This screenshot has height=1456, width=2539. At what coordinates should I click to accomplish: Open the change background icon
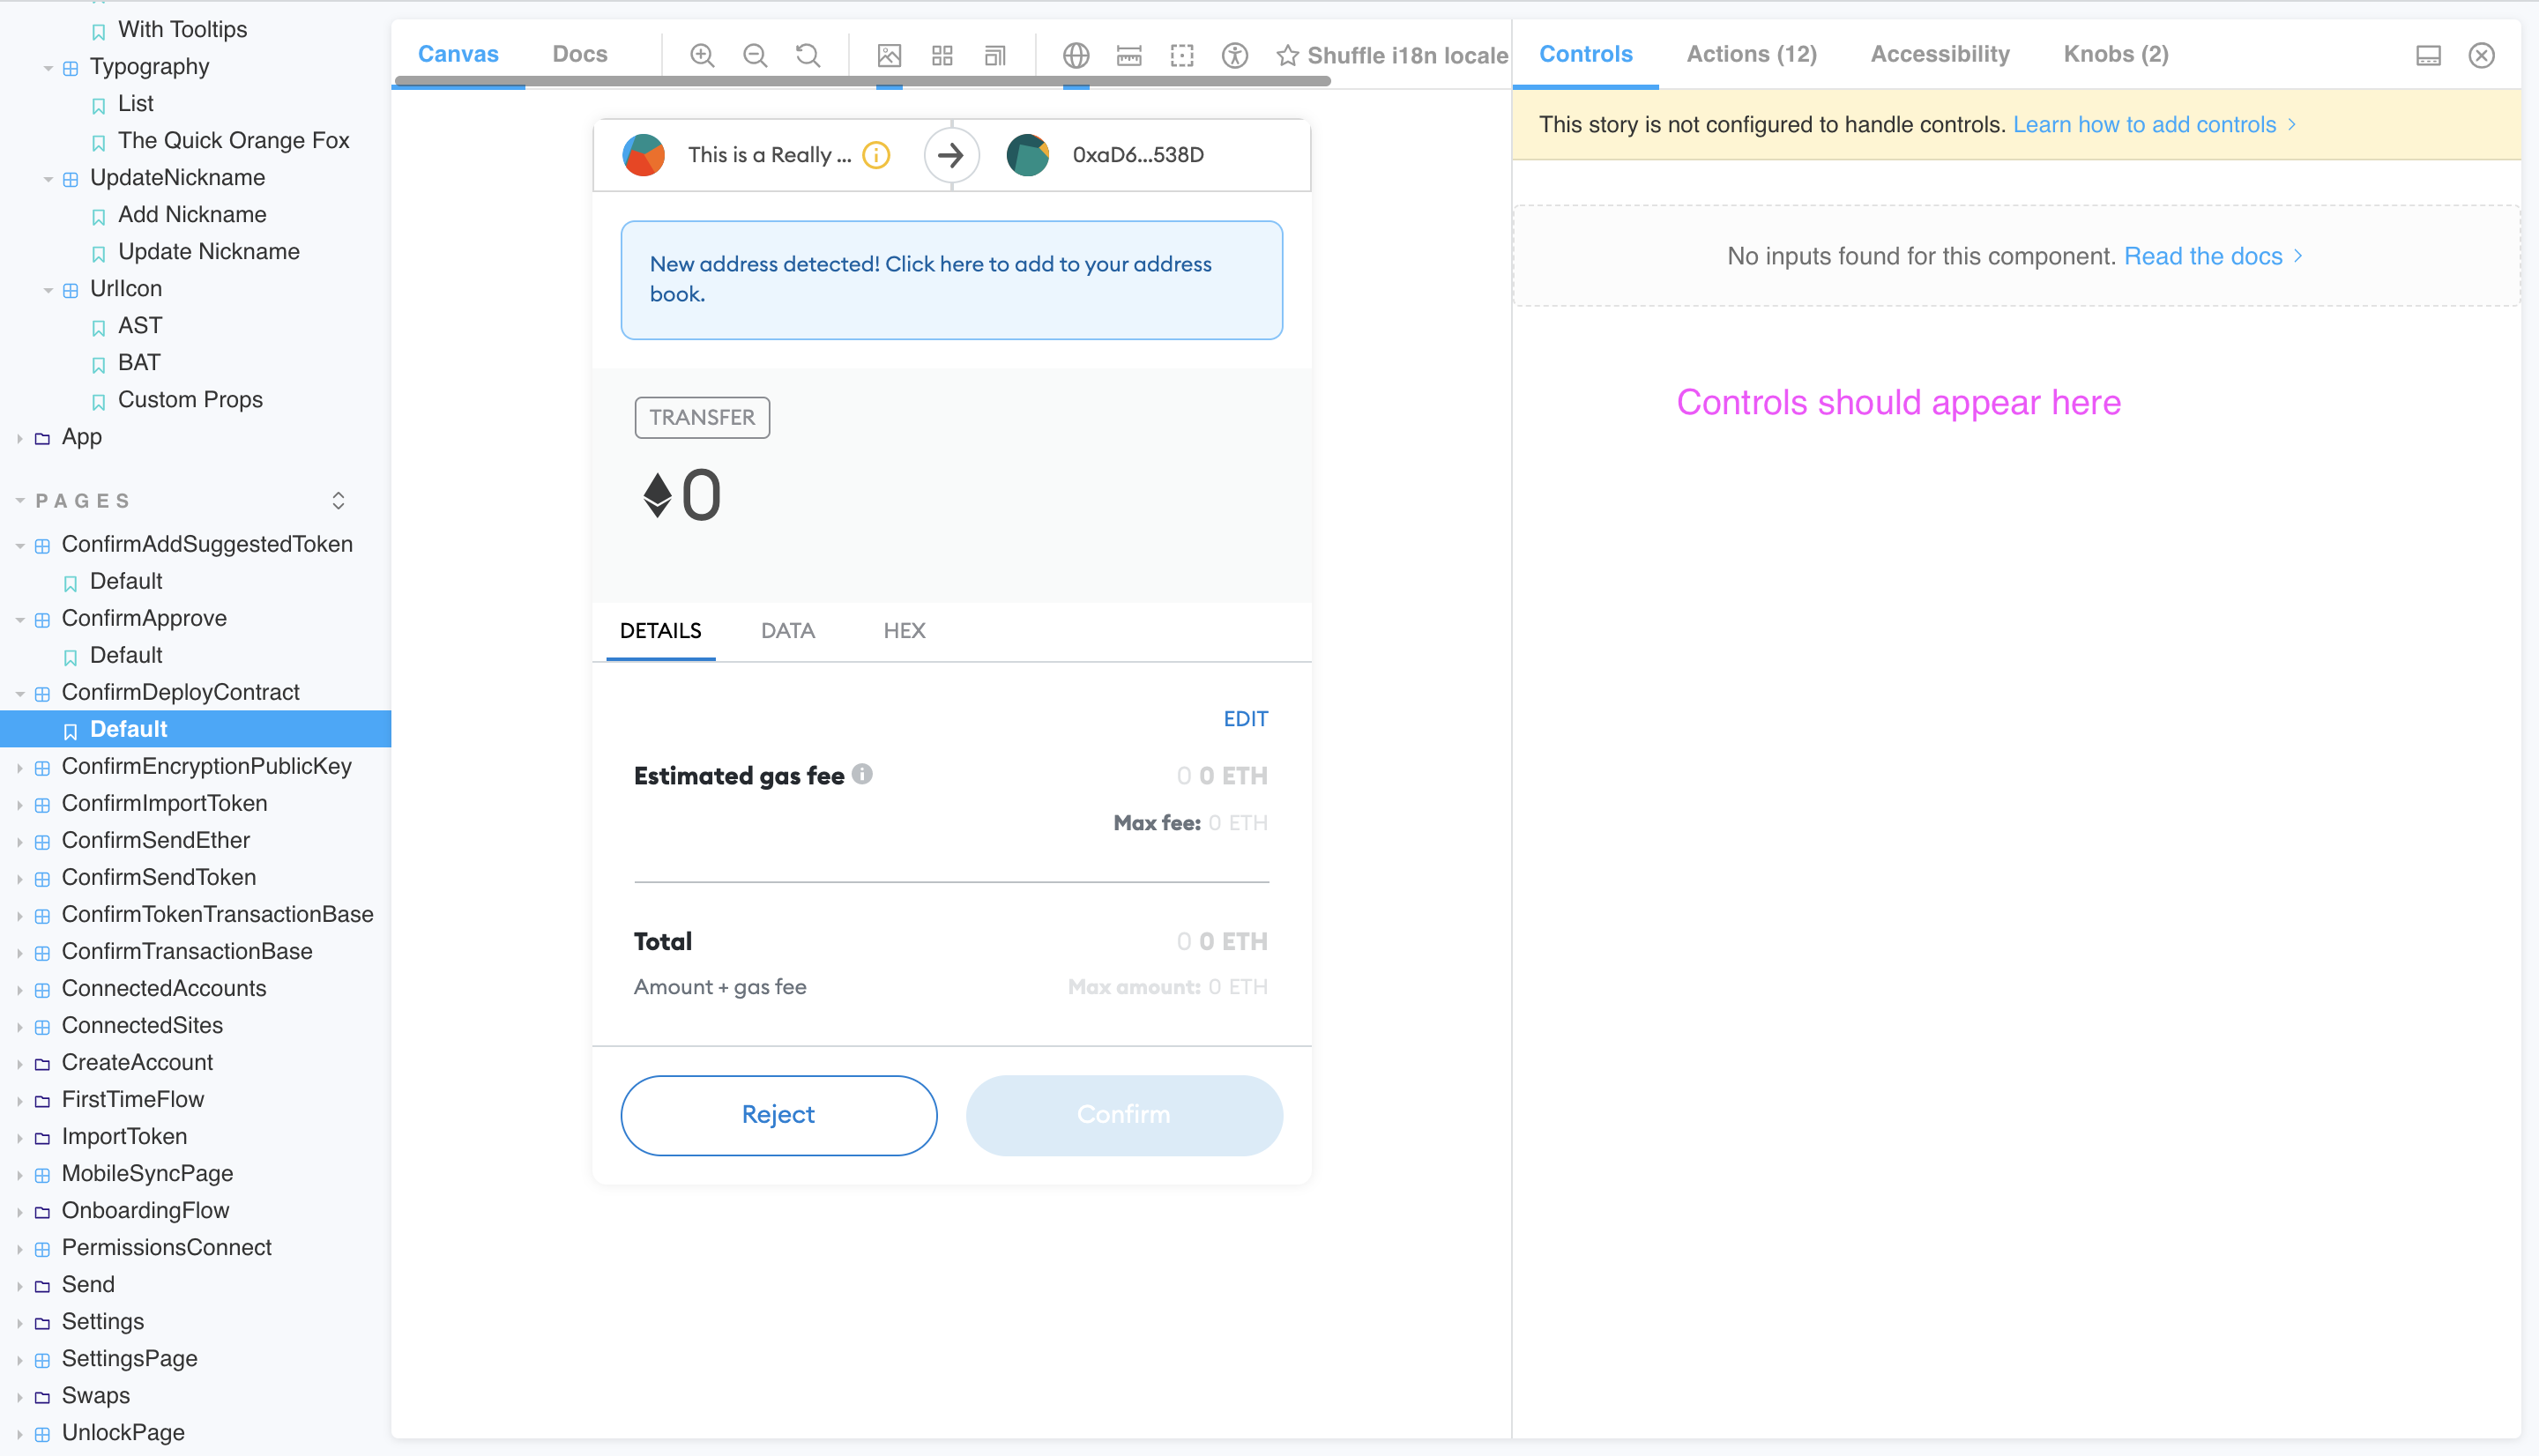click(x=889, y=55)
